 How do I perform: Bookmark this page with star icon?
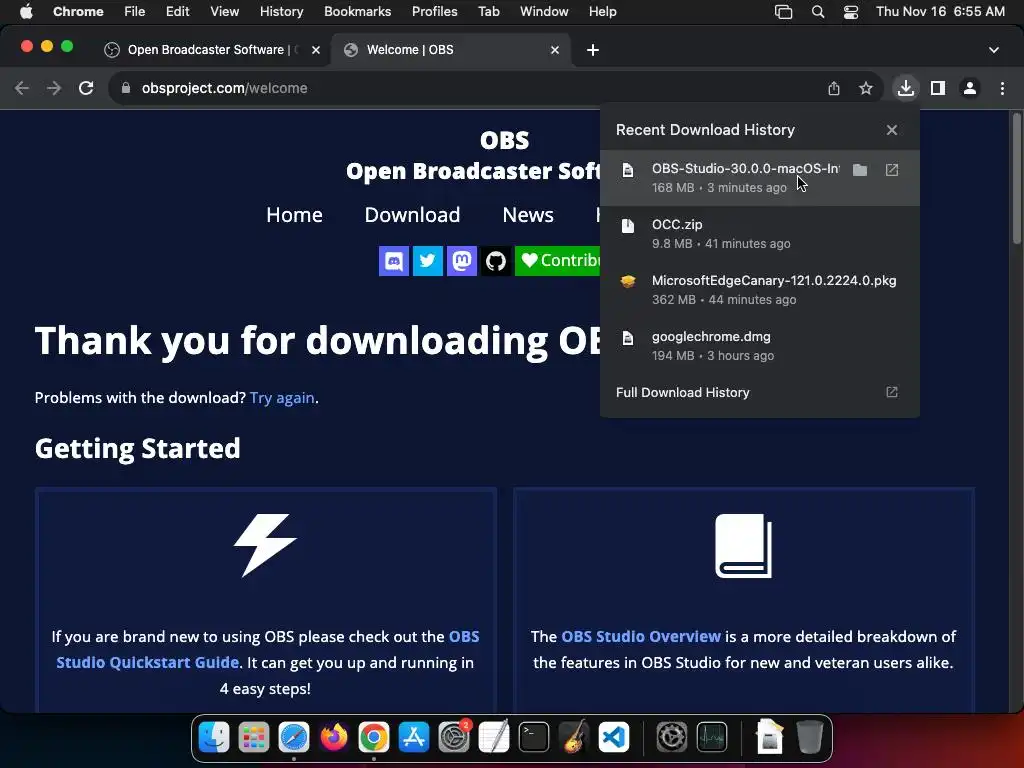coord(866,88)
